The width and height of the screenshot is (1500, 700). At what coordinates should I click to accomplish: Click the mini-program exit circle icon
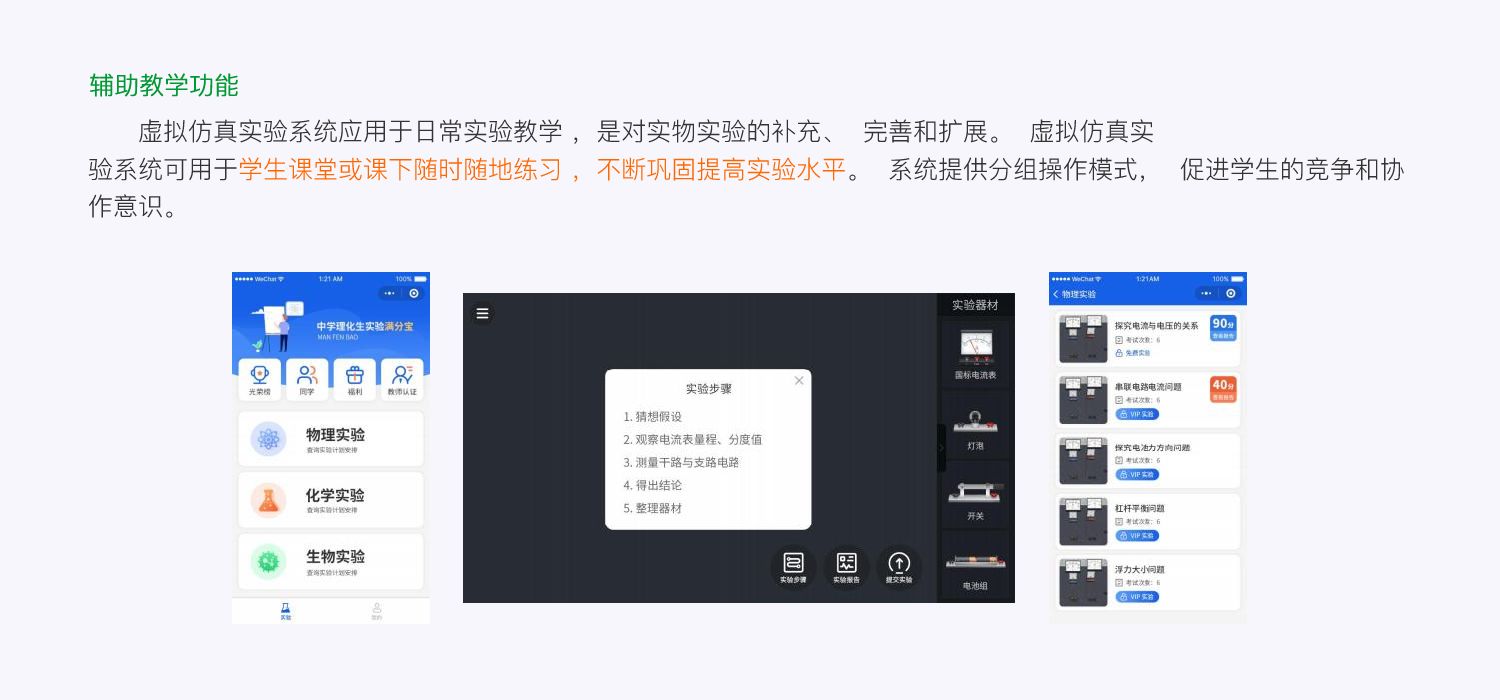pos(414,293)
